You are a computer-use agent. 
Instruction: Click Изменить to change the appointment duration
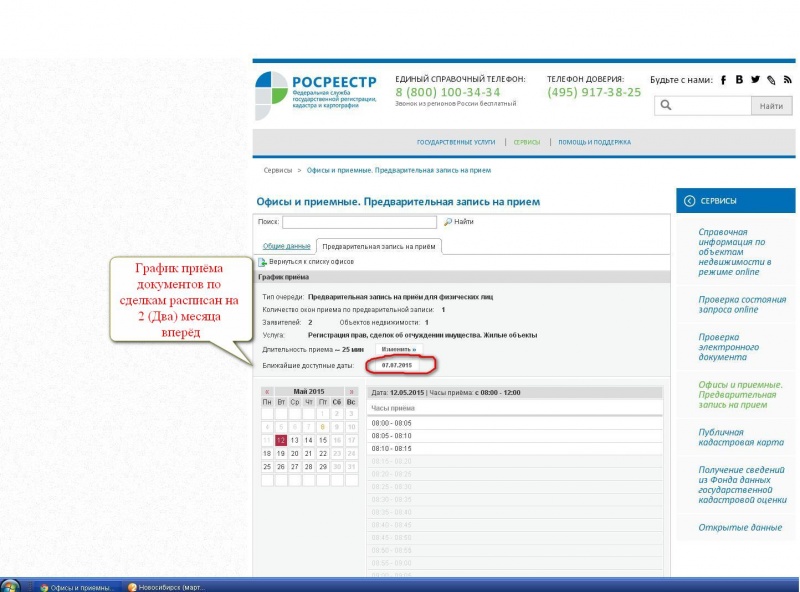click(398, 349)
